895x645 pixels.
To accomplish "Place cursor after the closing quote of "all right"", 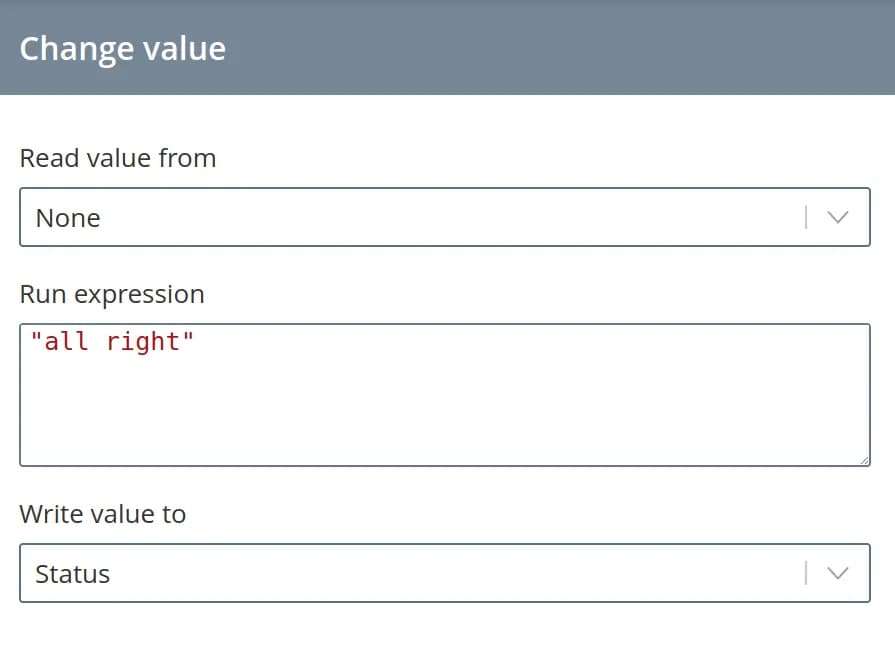I will [195, 342].
